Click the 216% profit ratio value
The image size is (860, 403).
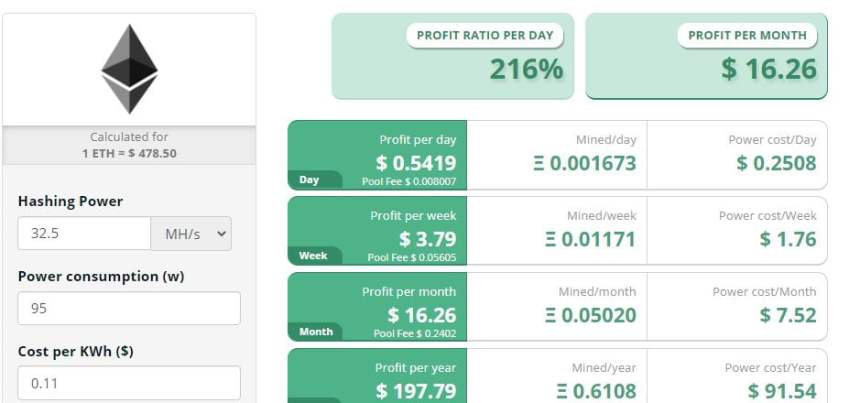[526, 69]
